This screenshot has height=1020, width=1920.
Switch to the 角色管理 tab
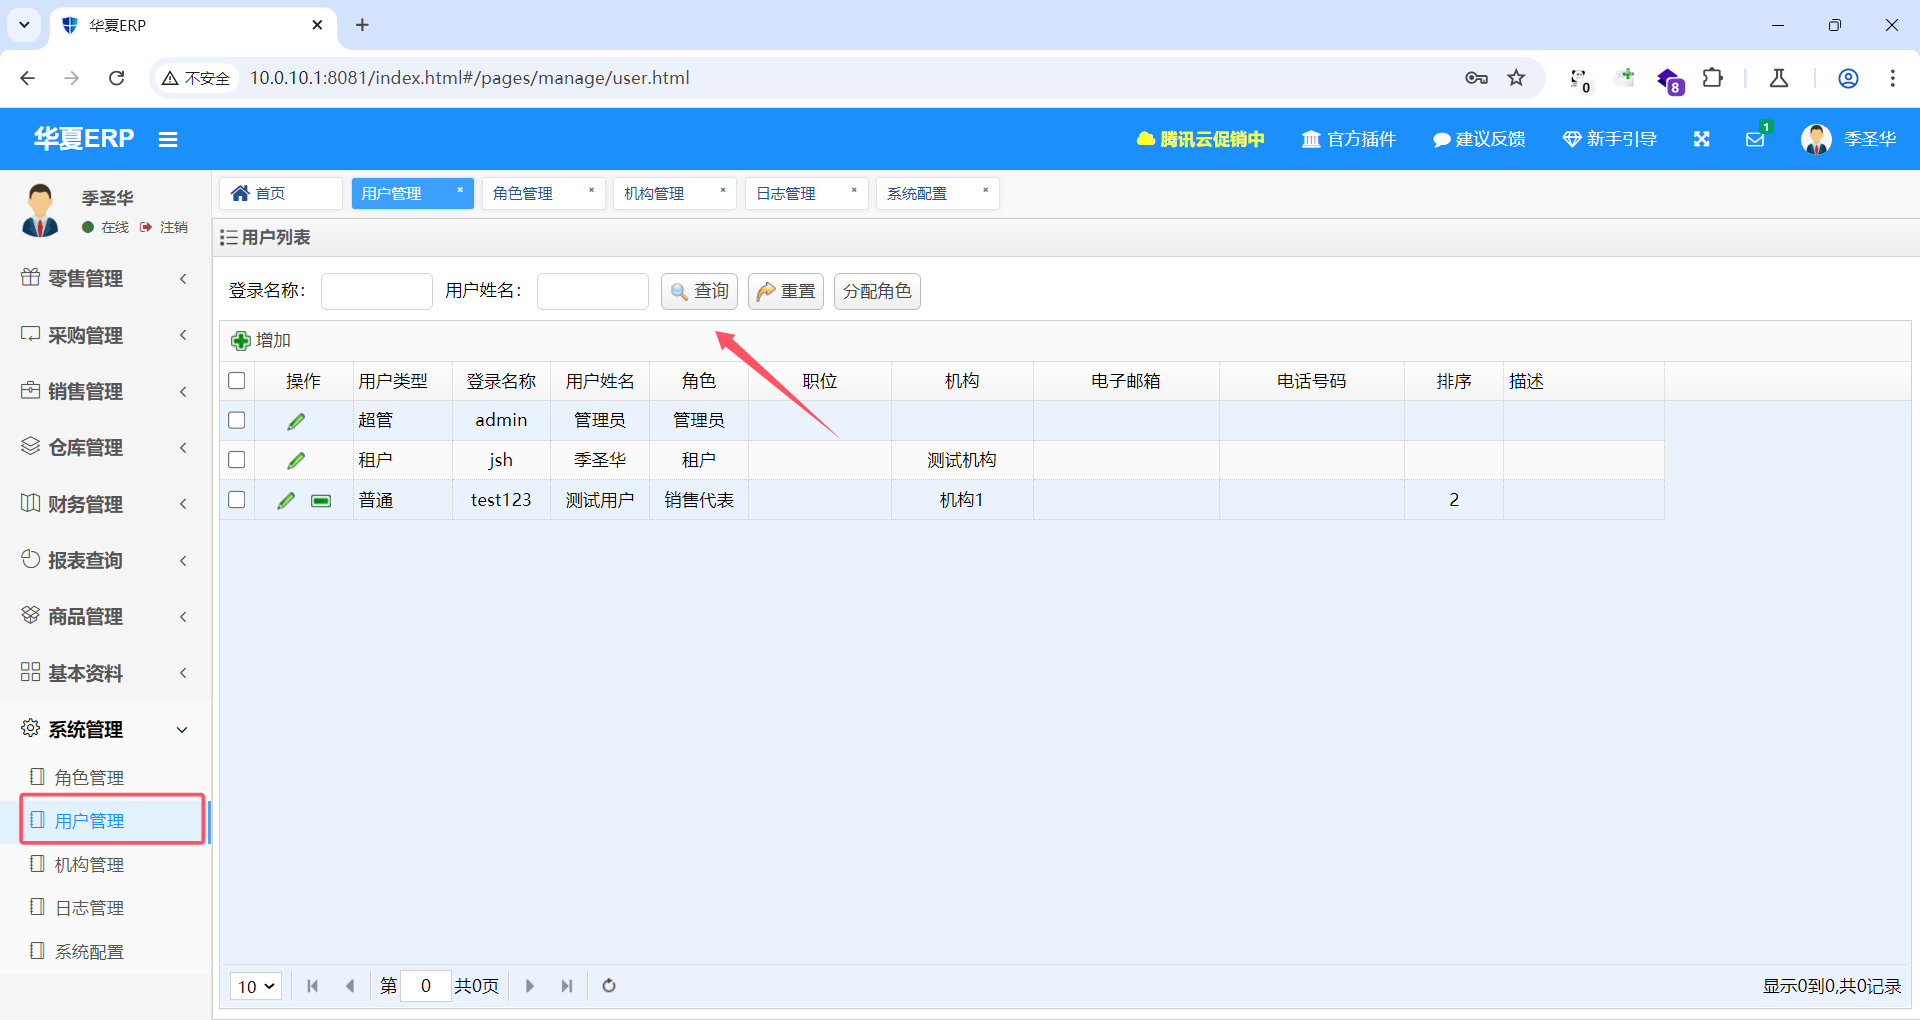pyautogui.click(x=523, y=193)
